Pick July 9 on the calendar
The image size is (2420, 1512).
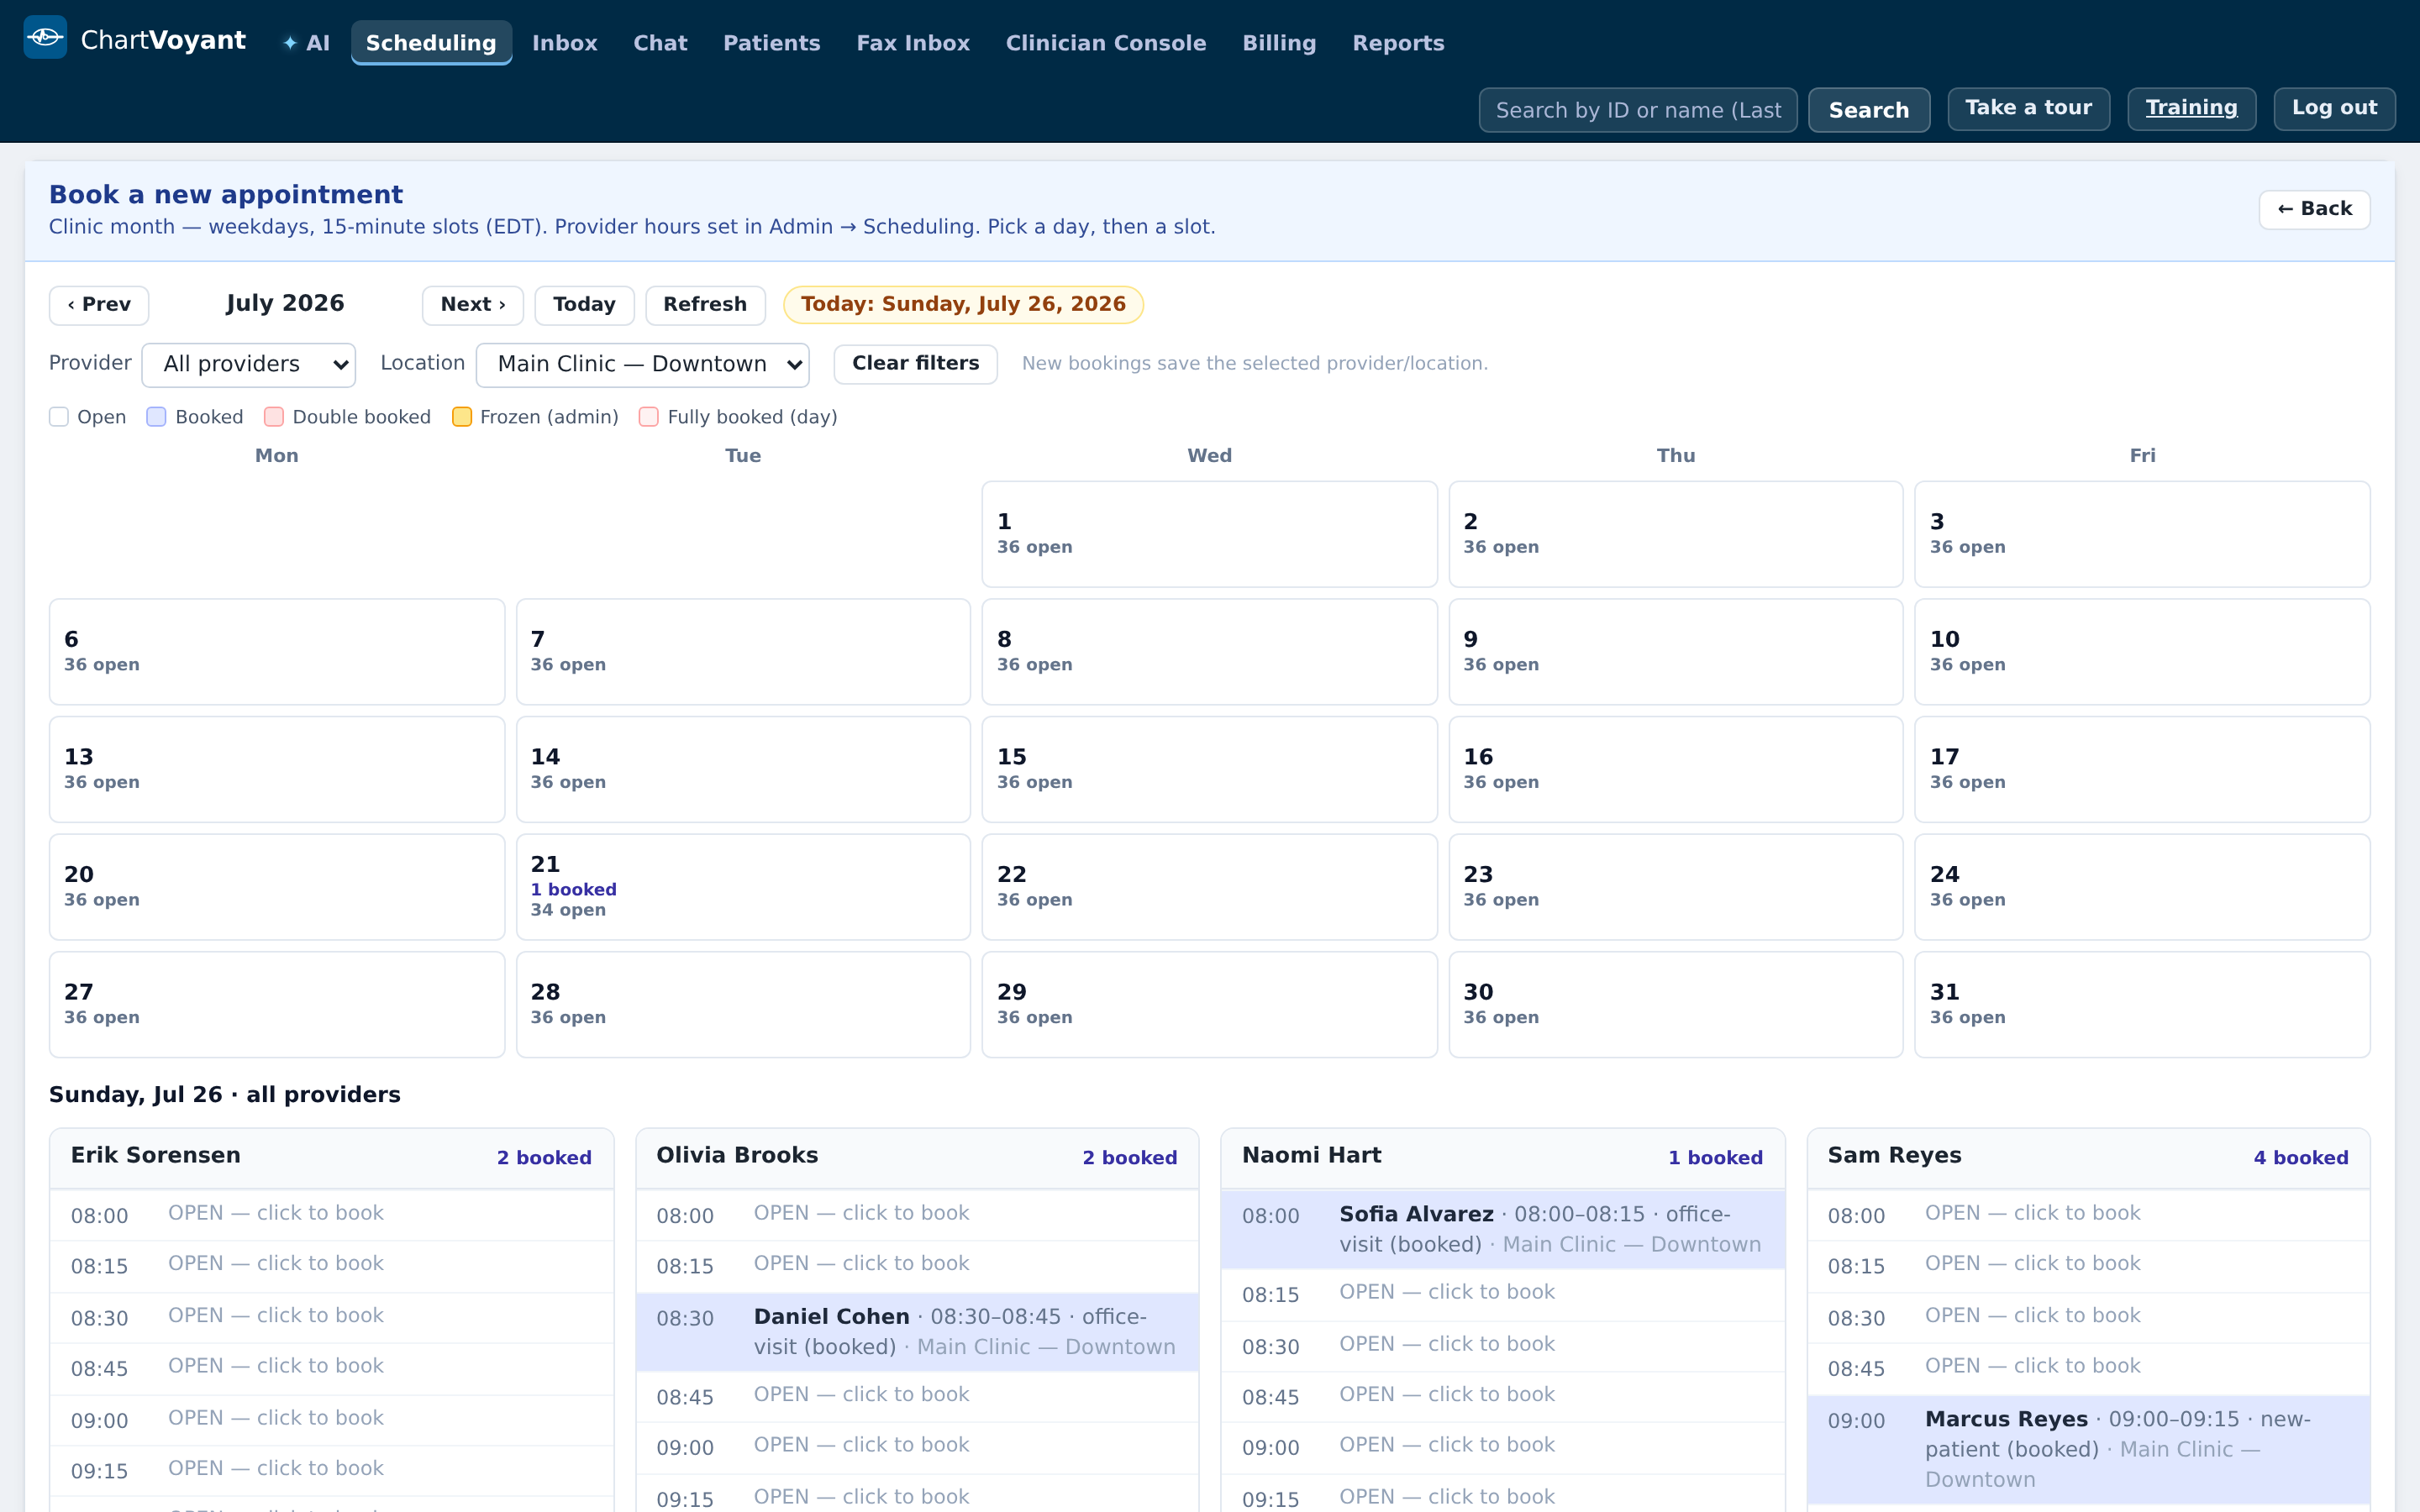click(1676, 652)
